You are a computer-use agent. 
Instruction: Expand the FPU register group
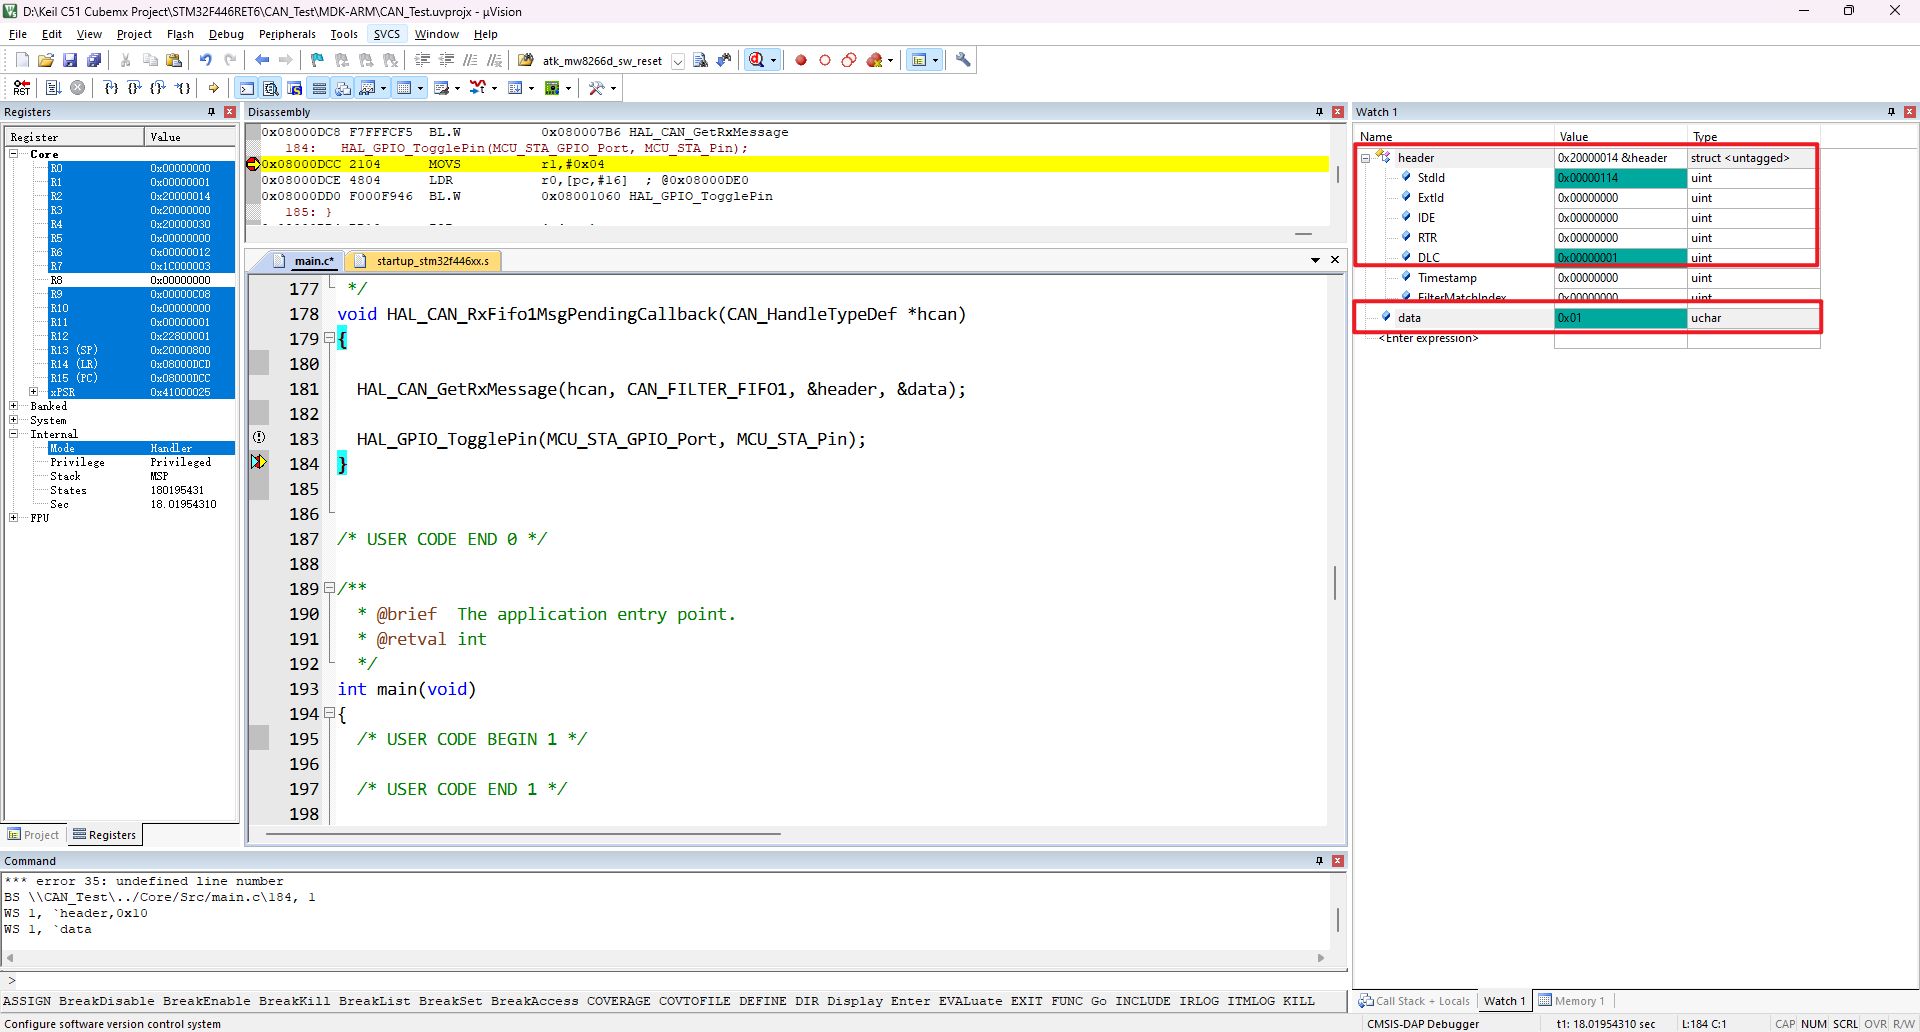click(13, 518)
